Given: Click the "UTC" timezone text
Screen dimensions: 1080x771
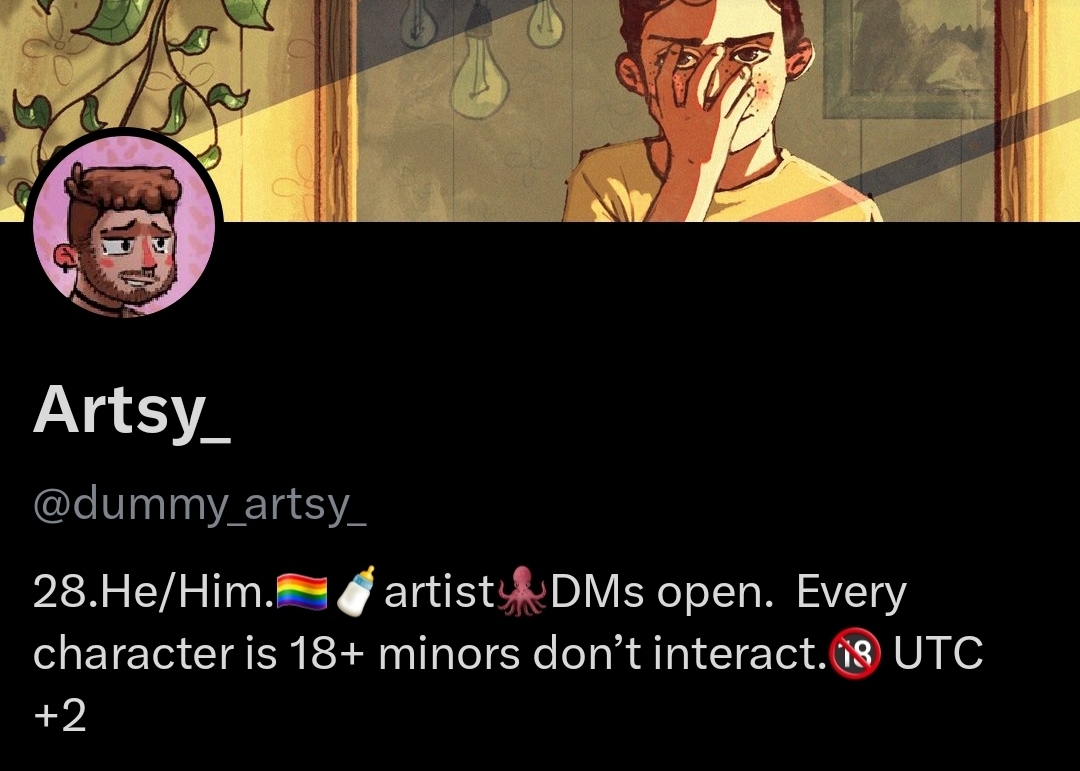Looking at the screenshot, I should 938,654.
